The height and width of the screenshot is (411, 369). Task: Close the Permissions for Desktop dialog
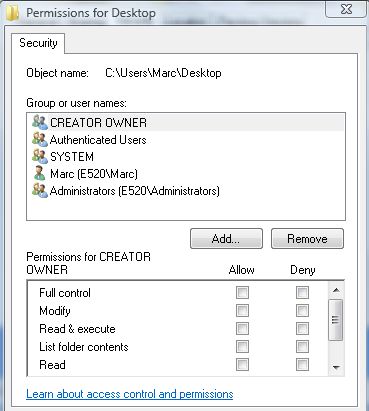coord(346,9)
